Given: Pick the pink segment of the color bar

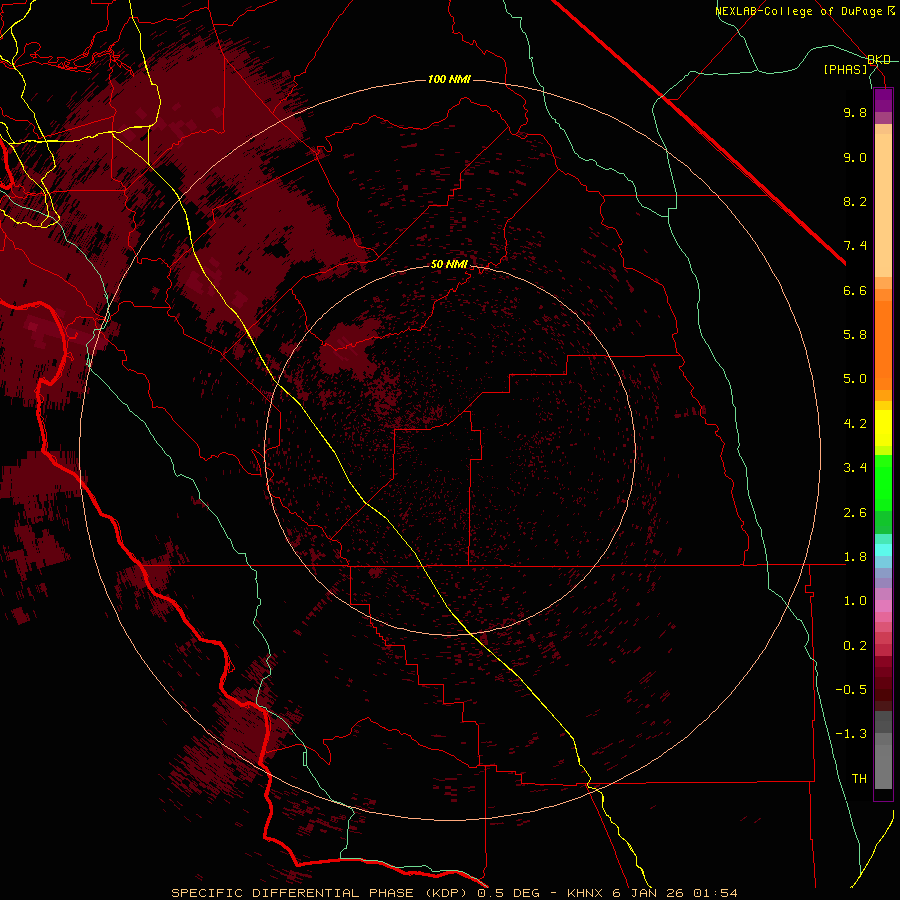Looking at the screenshot, I should click(x=883, y=606).
